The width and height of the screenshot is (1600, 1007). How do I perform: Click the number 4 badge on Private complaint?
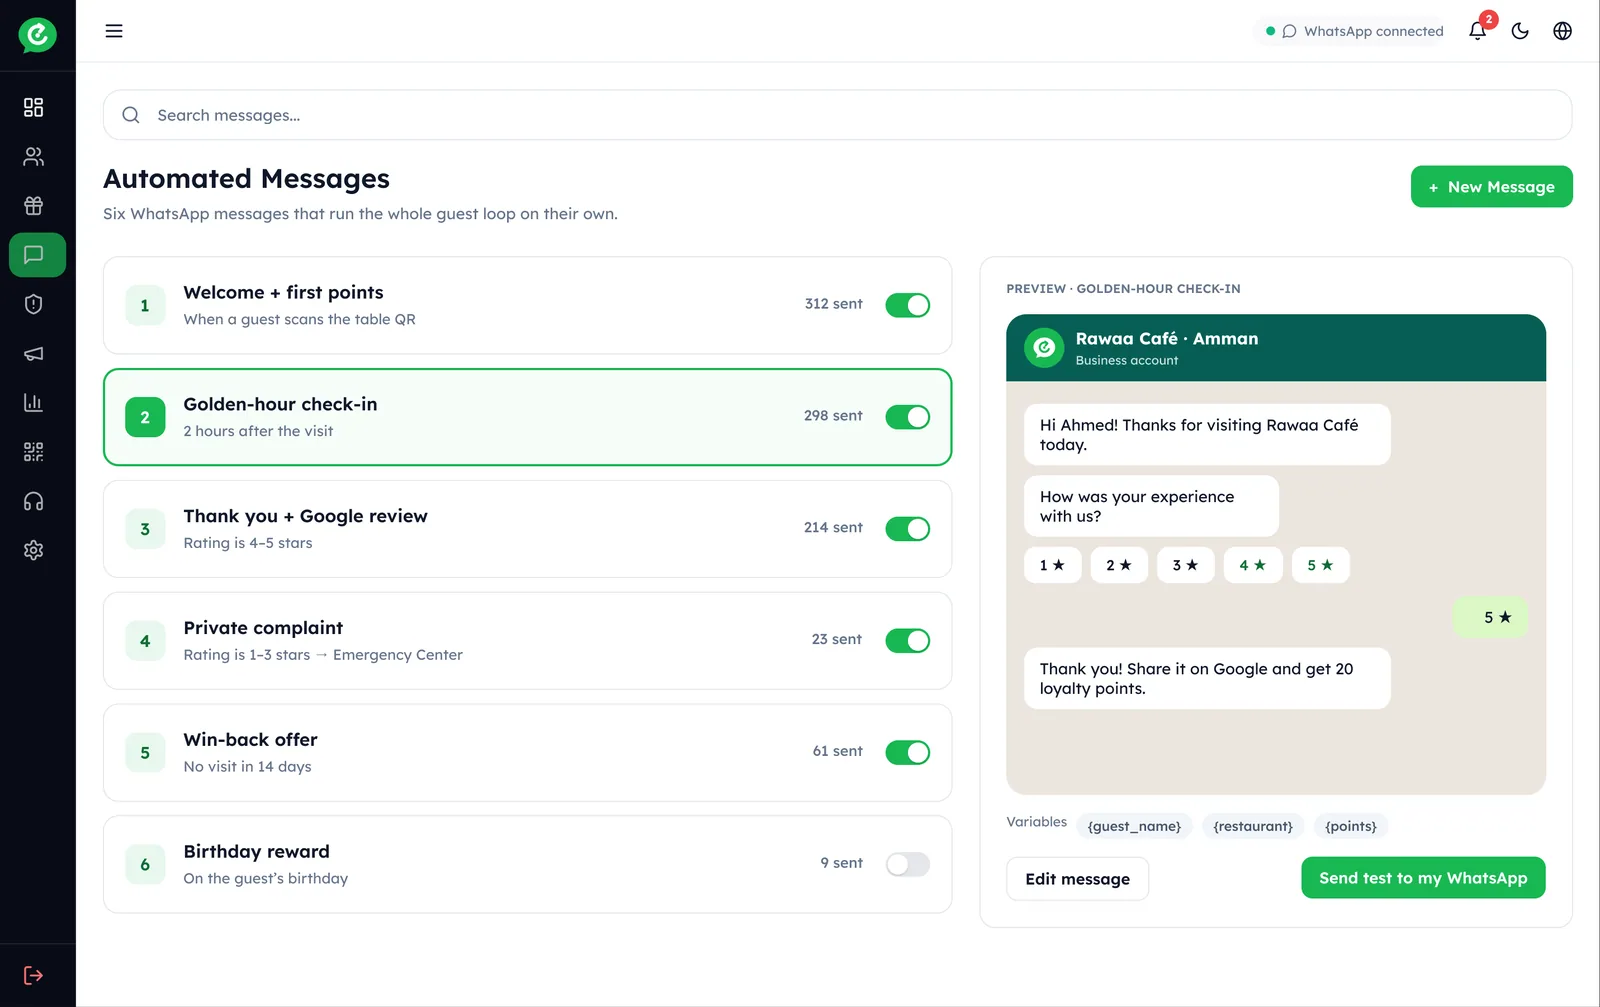(x=145, y=641)
